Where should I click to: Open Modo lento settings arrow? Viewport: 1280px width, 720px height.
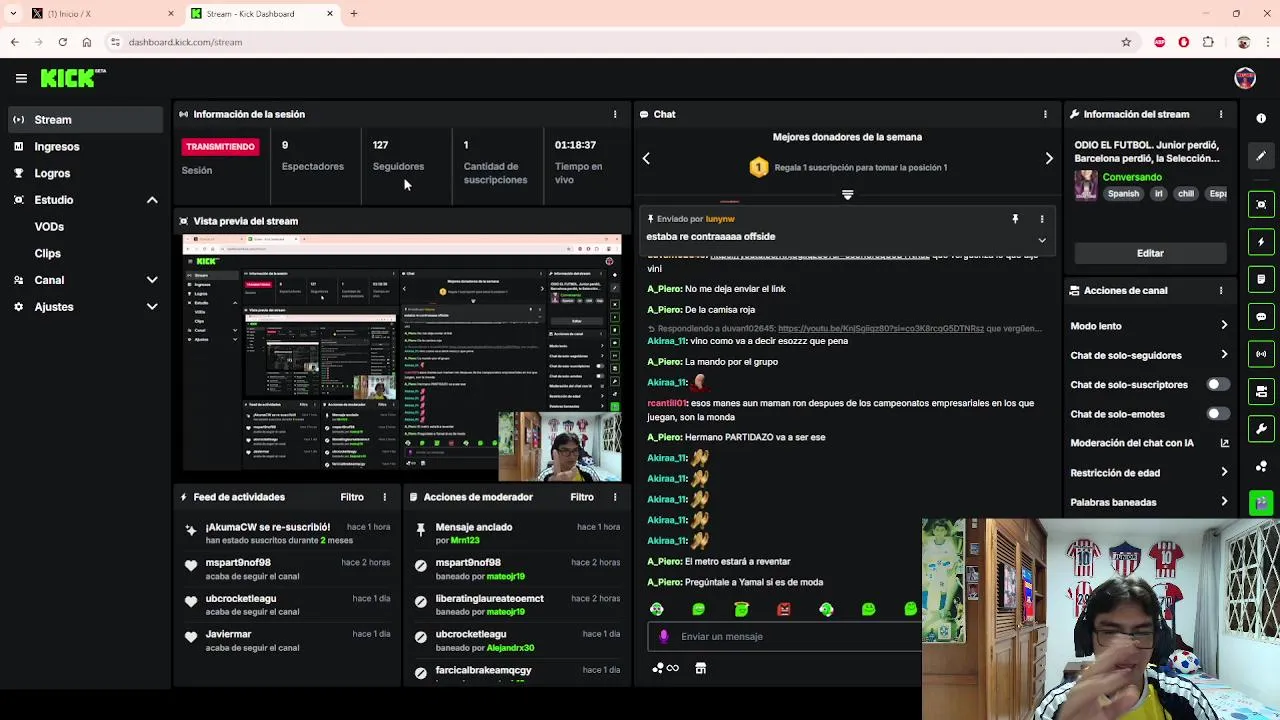pos(1224,326)
